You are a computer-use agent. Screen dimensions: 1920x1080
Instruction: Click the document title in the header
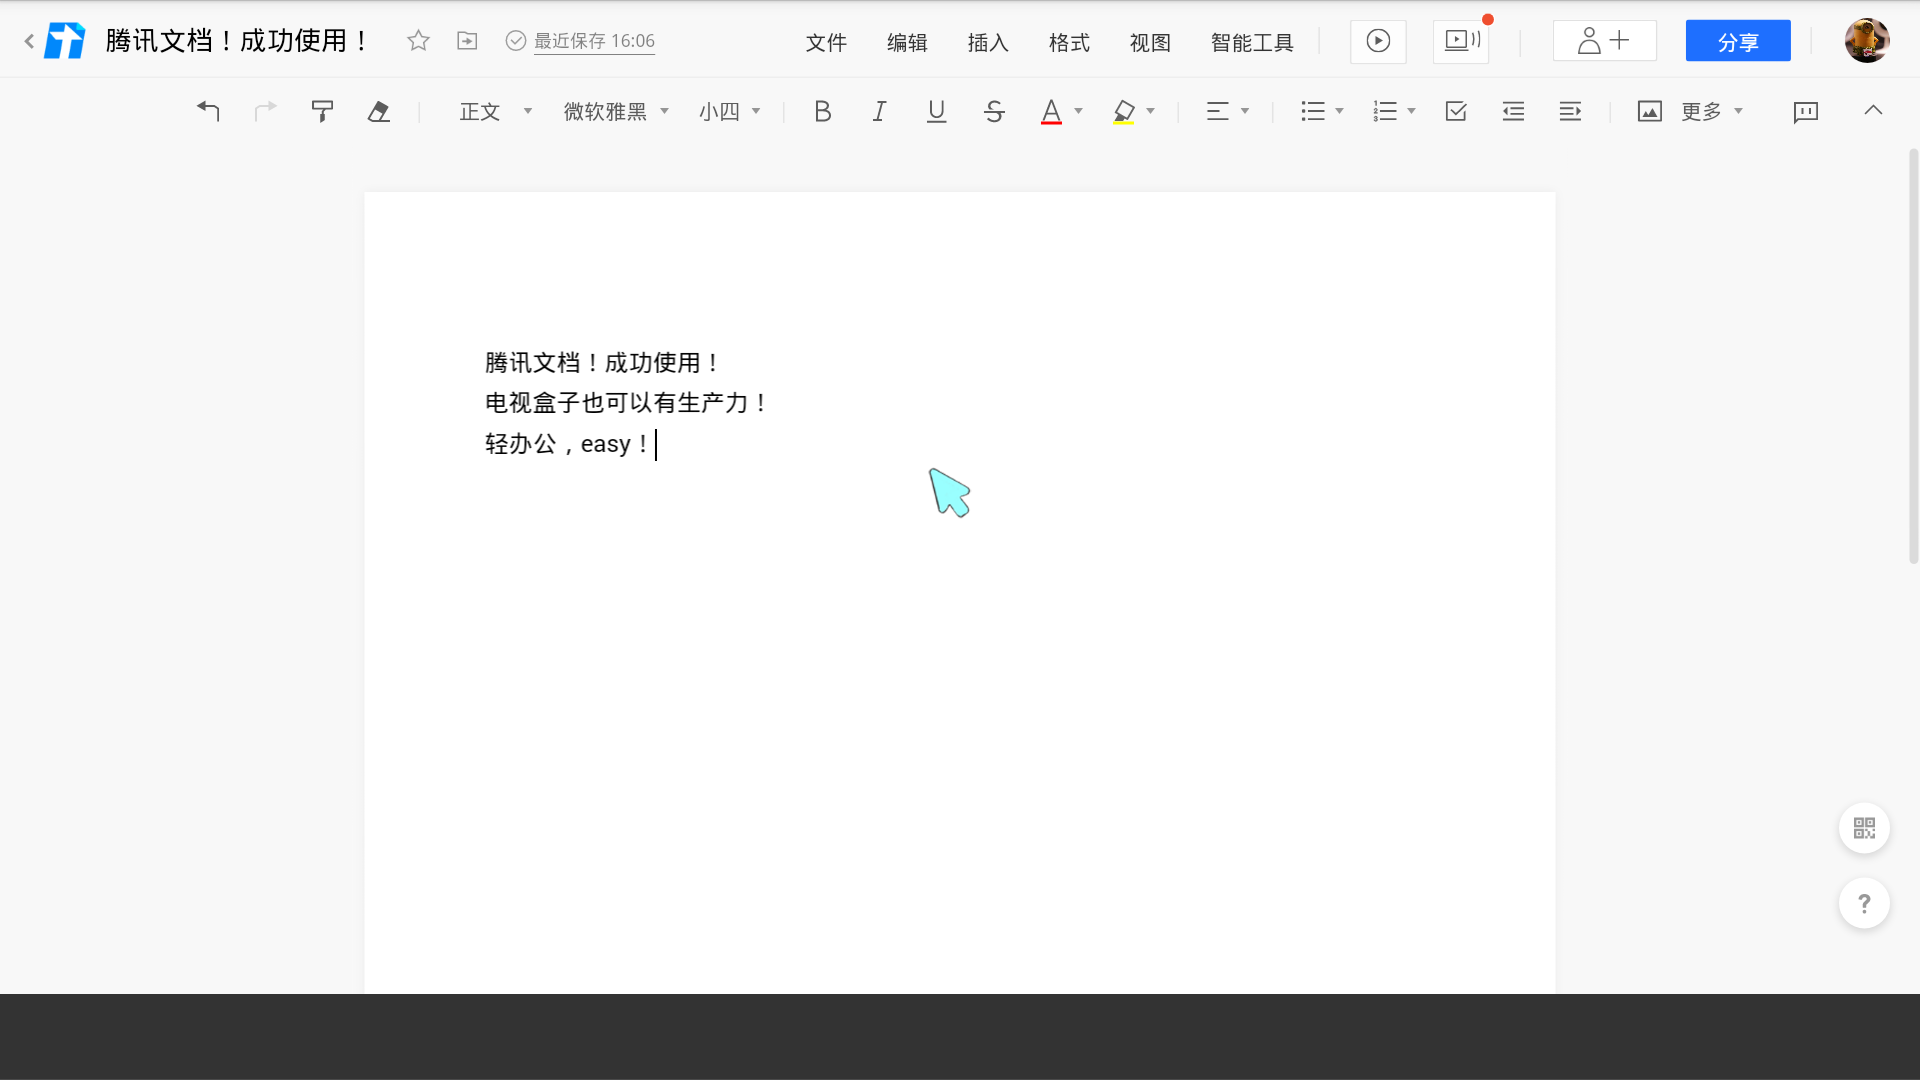coord(237,41)
